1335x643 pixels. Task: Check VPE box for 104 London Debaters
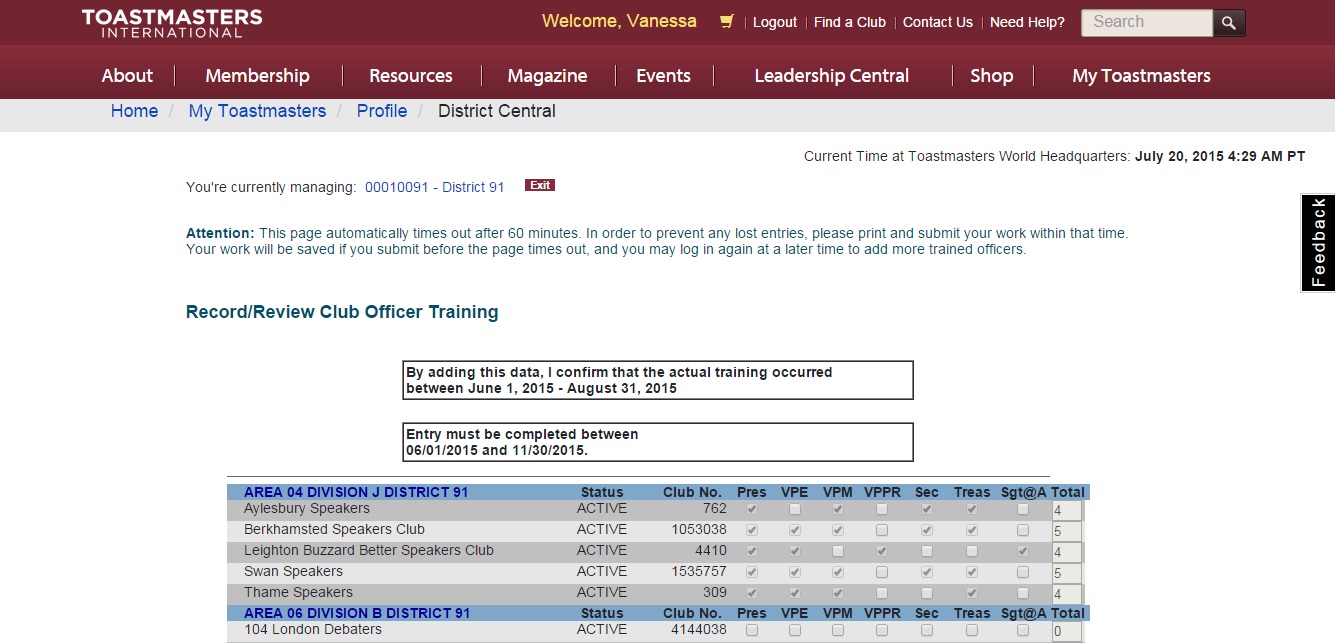(x=795, y=630)
